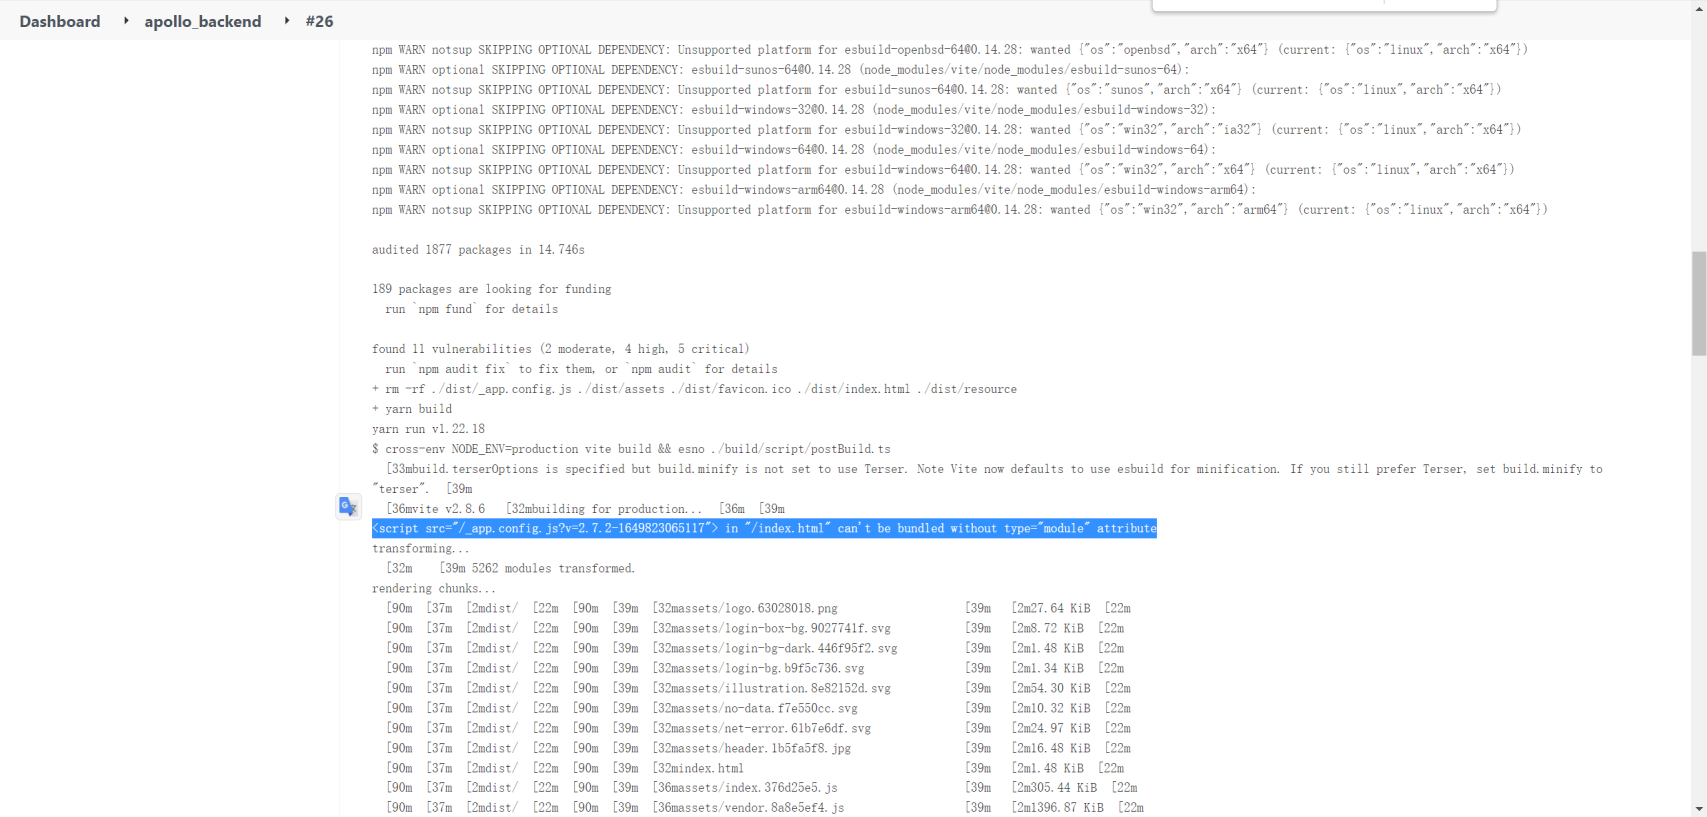
Task: Click the Google Translate popup icon
Action: click(348, 506)
